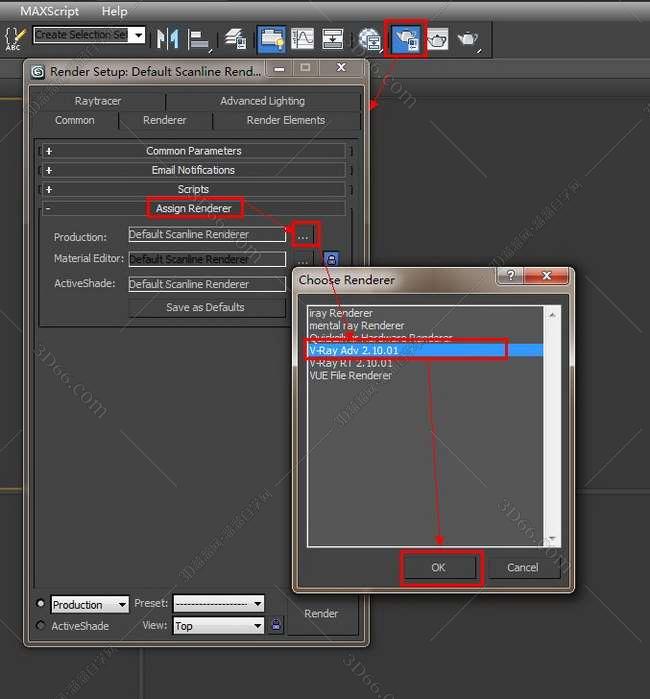650x699 pixels.
Task: Minimize the Render Setup window
Action: (x=280, y=69)
